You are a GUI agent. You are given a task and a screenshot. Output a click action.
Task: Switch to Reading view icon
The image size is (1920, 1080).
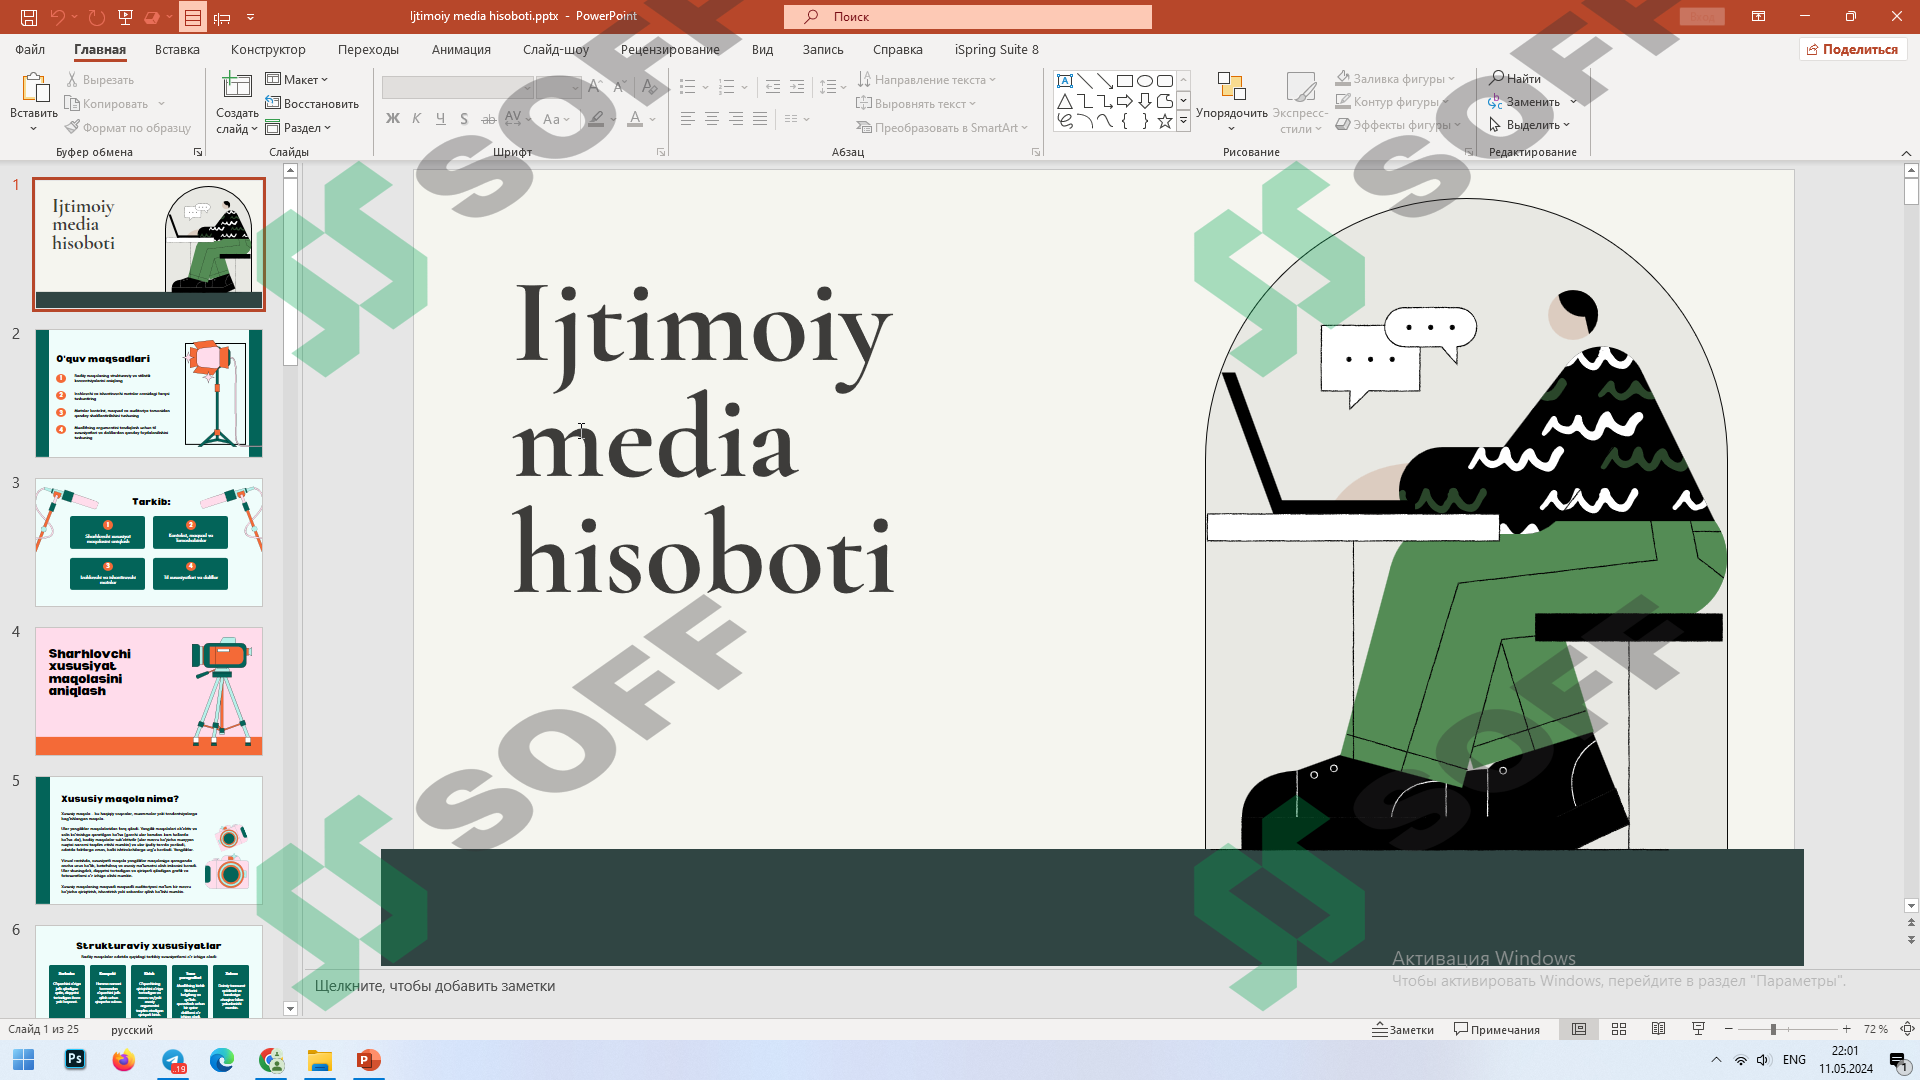(1658, 1029)
